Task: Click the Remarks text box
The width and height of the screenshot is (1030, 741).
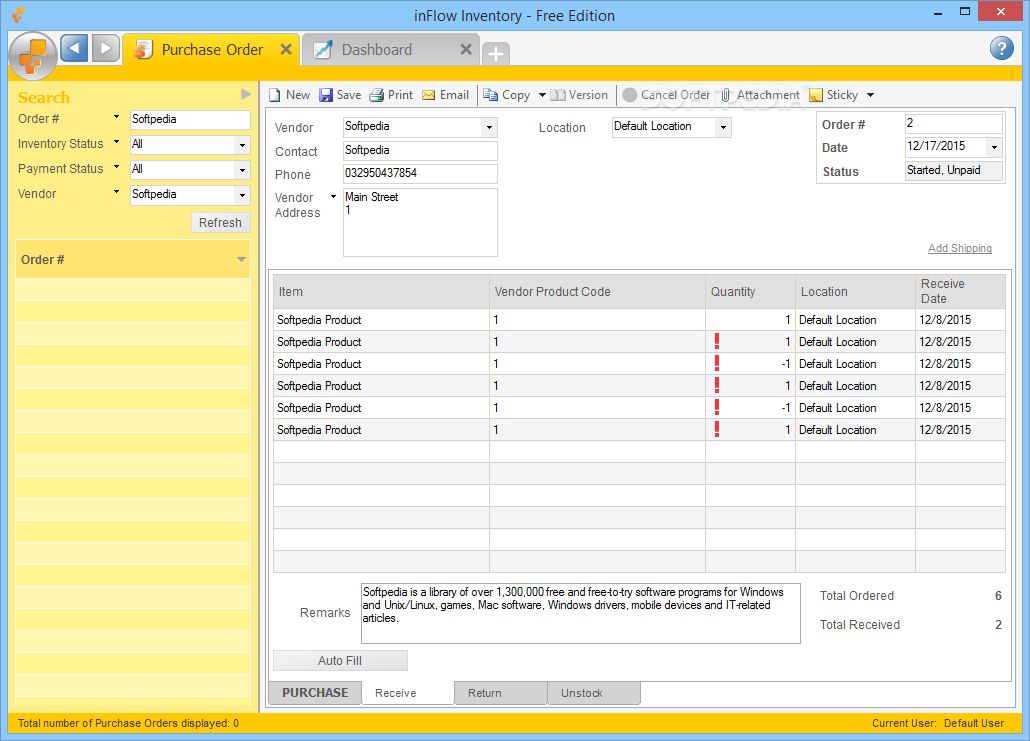Action: coord(580,613)
